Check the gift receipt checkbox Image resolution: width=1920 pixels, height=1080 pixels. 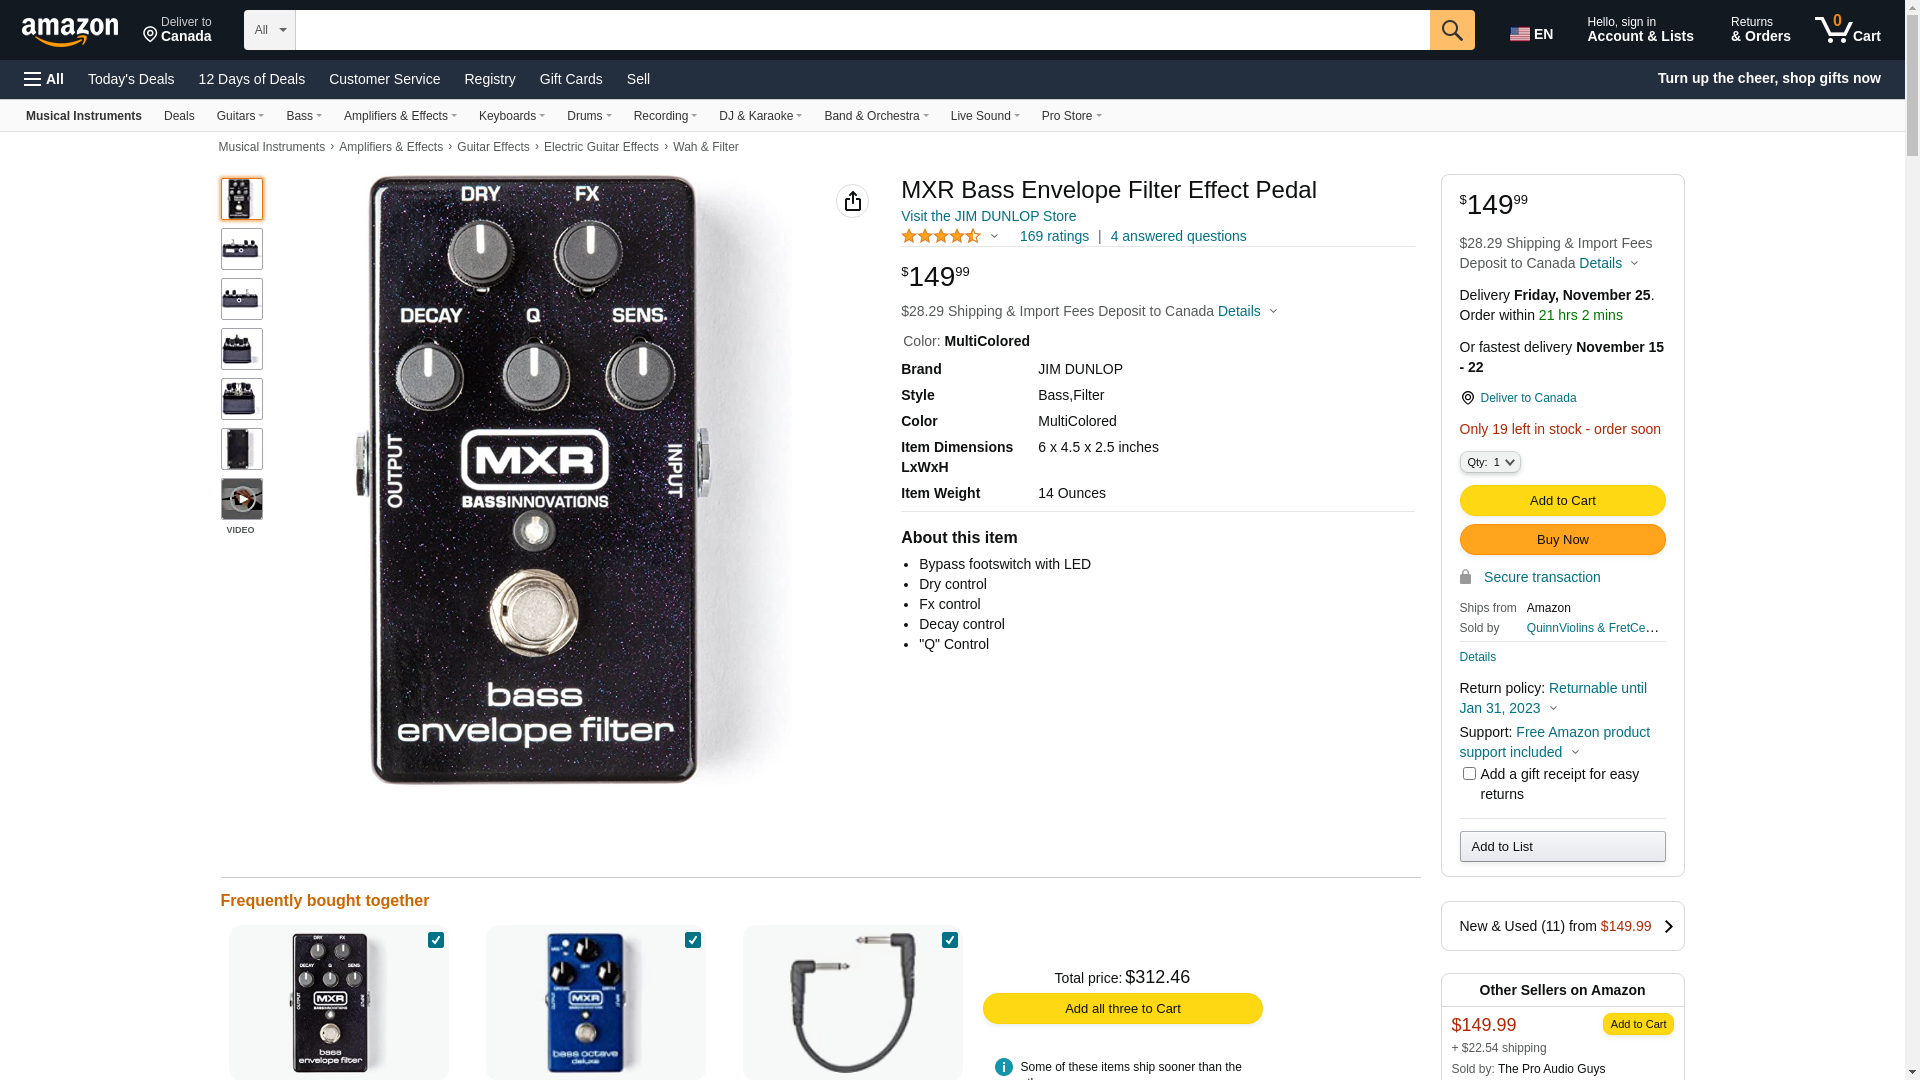click(x=1469, y=774)
